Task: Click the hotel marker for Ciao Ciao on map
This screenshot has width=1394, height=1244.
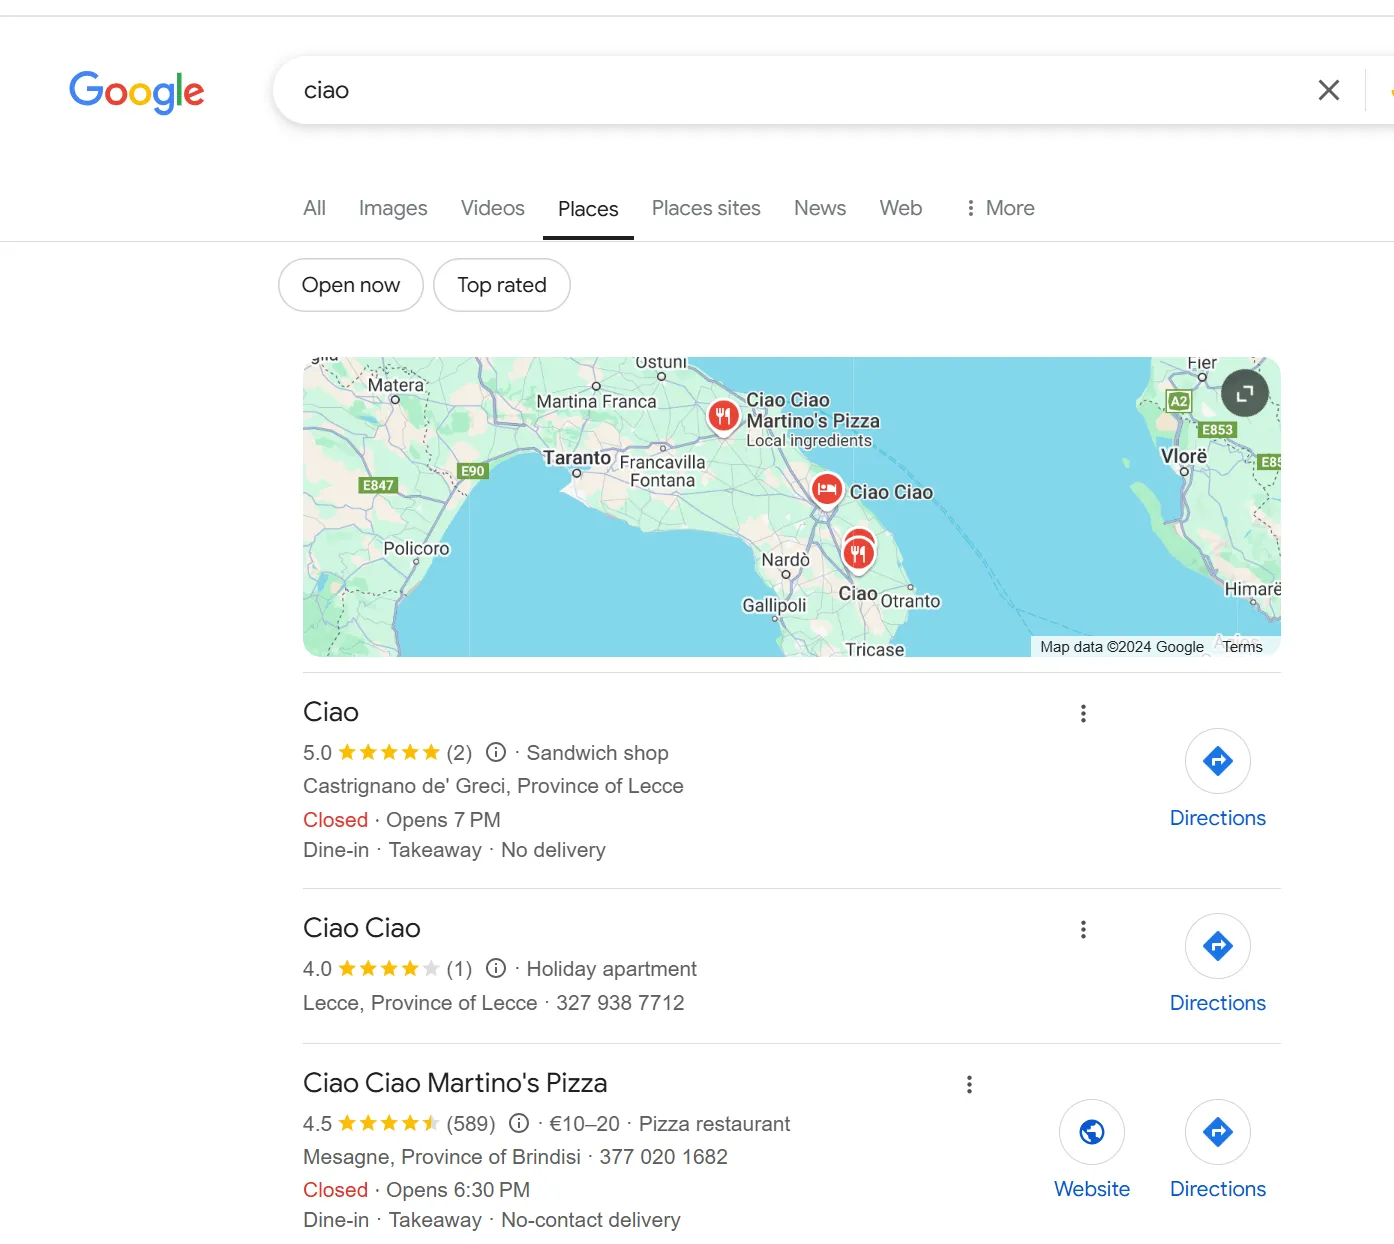Action: point(826,489)
